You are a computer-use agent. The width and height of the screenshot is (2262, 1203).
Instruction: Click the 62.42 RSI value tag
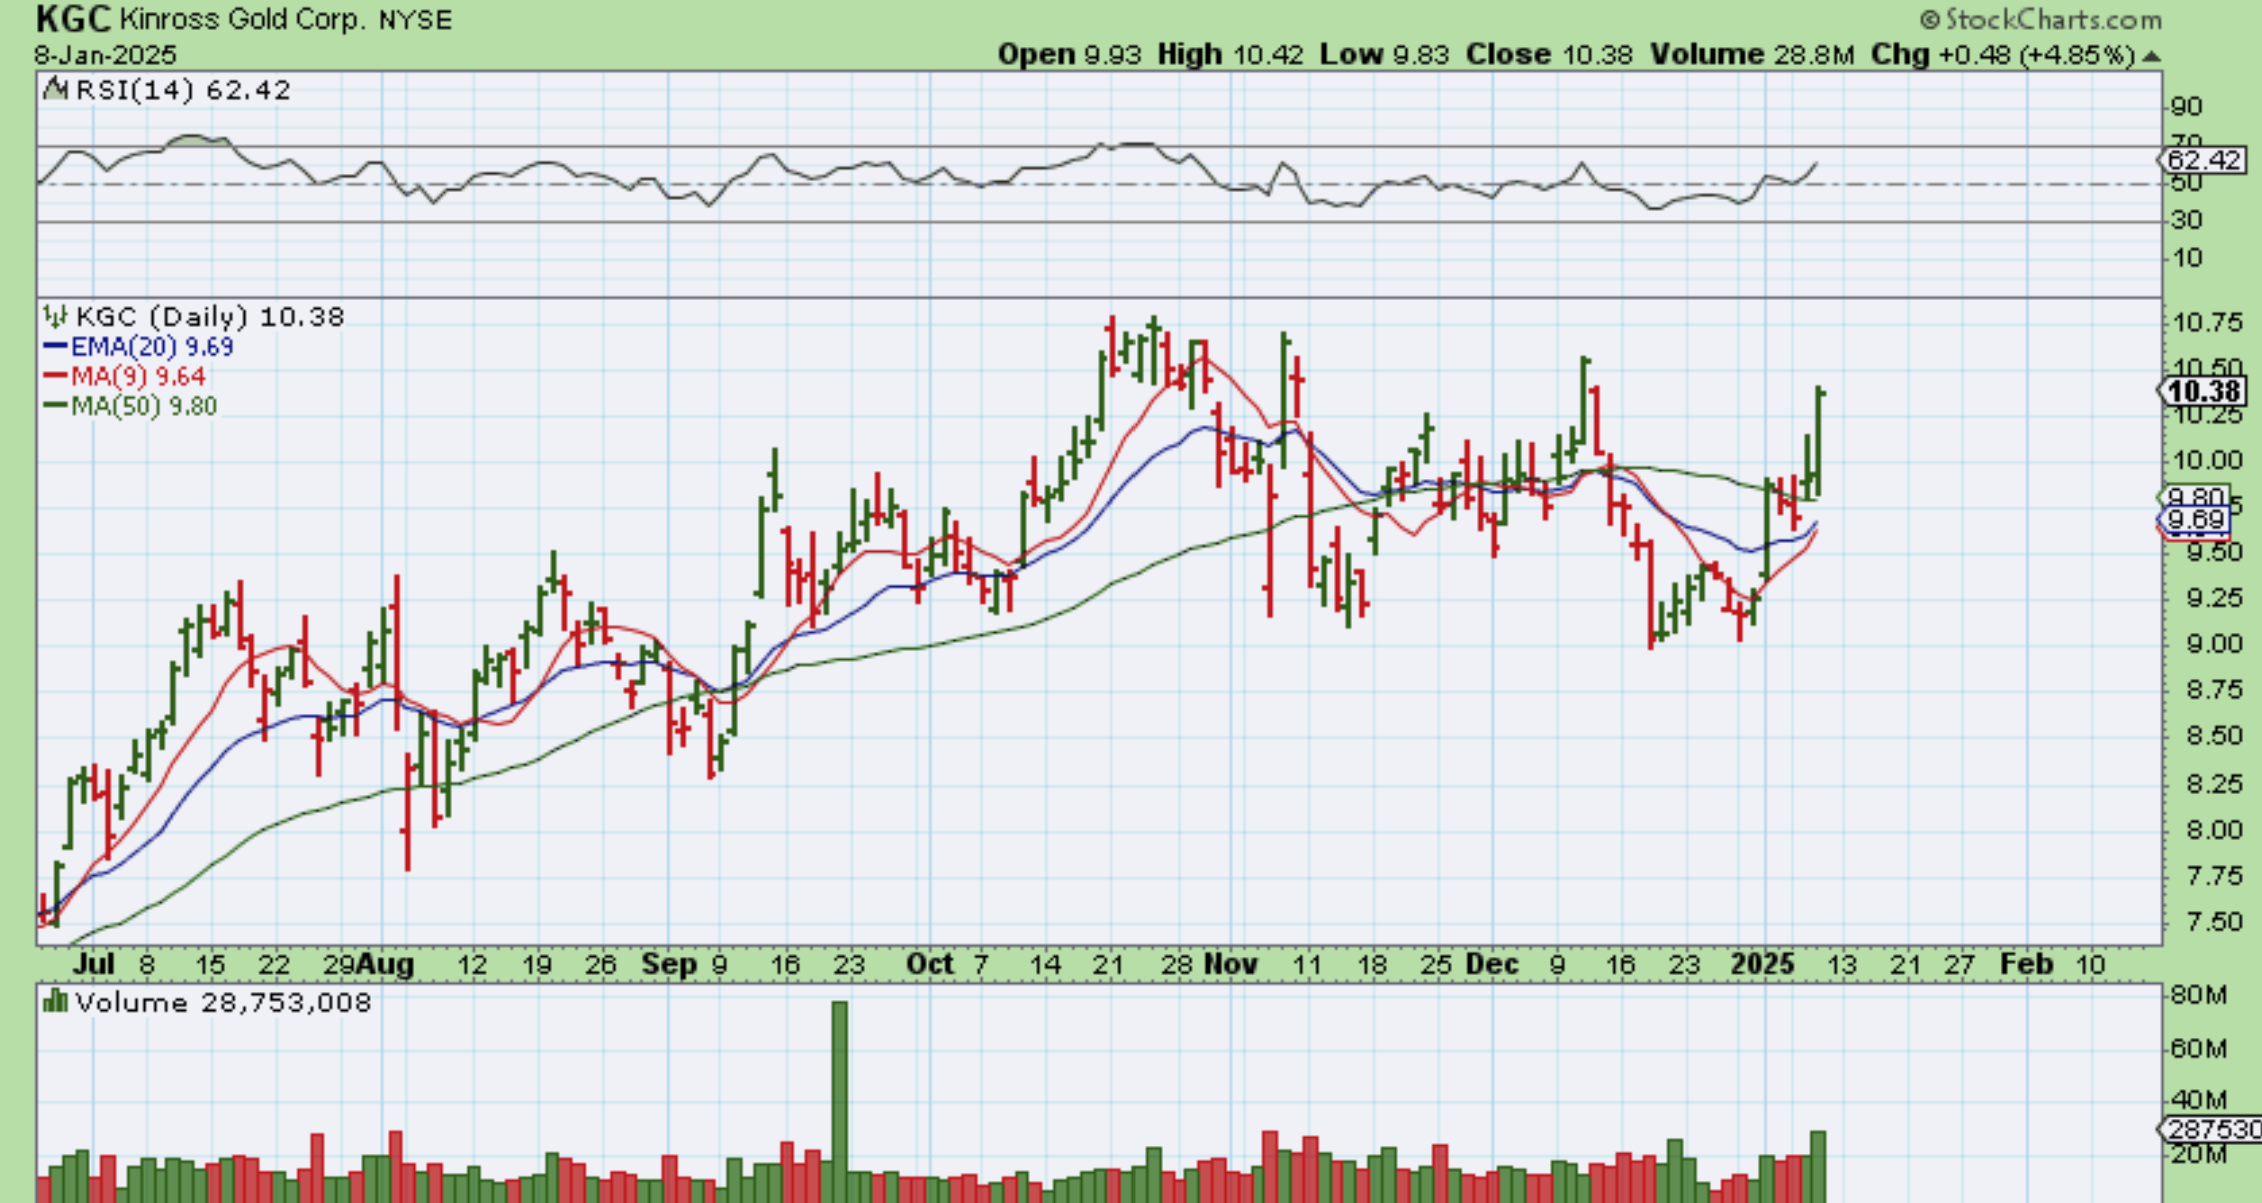[2202, 160]
